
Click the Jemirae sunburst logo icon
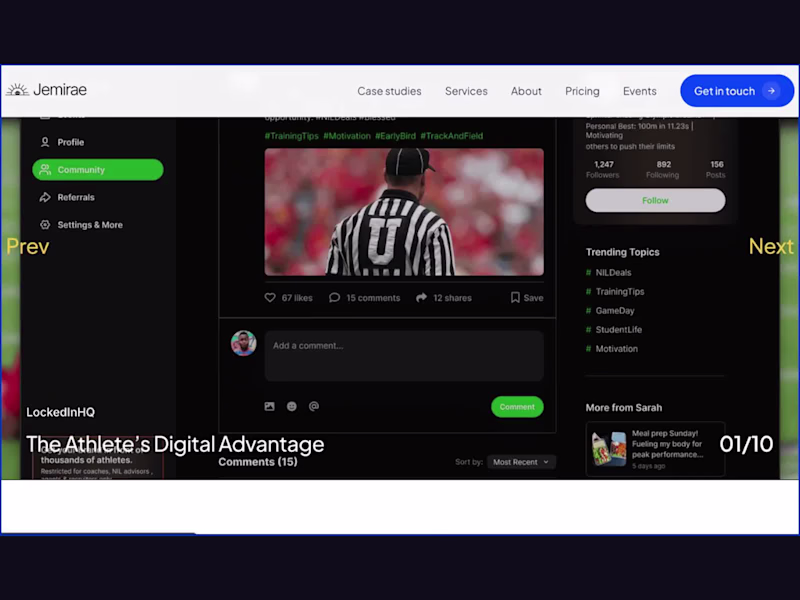pyautogui.click(x=17, y=90)
